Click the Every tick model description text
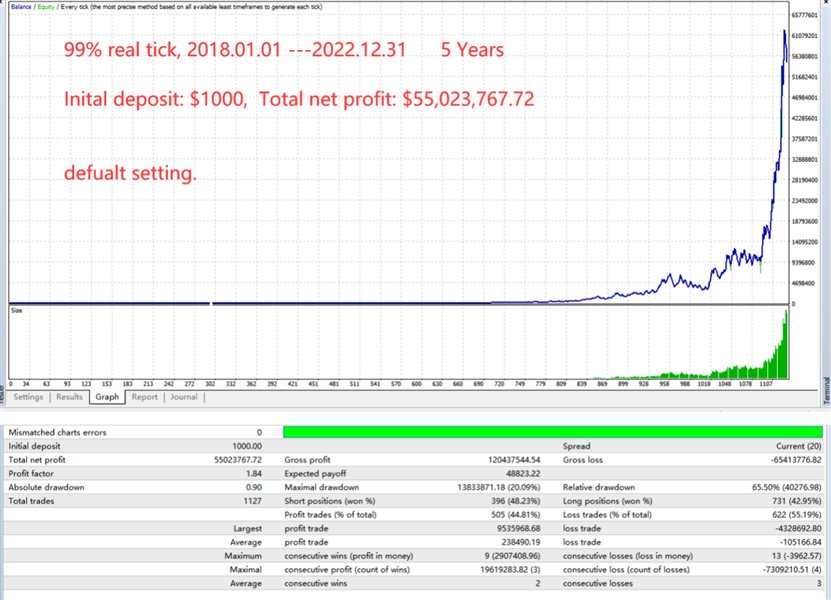 click(191, 7)
